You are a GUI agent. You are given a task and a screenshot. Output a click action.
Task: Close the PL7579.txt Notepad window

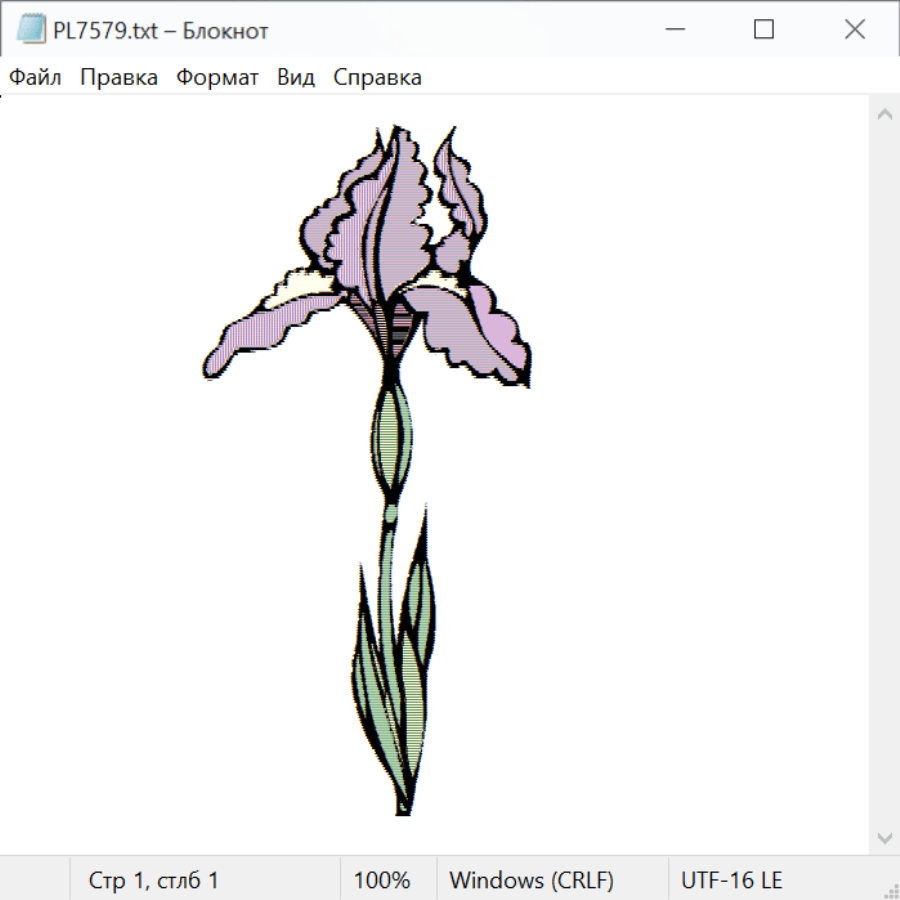(x=855, y=30)
